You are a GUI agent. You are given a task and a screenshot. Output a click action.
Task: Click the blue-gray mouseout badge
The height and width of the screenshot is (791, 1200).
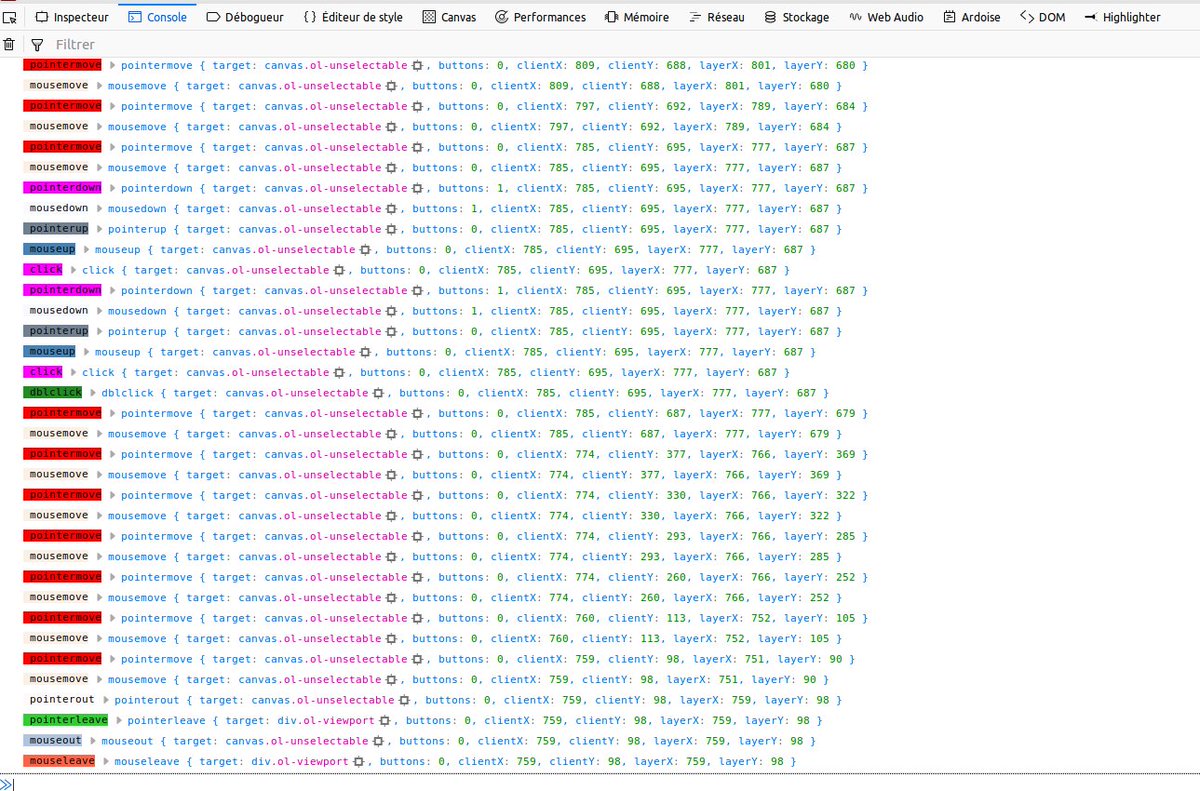[52, 741]
